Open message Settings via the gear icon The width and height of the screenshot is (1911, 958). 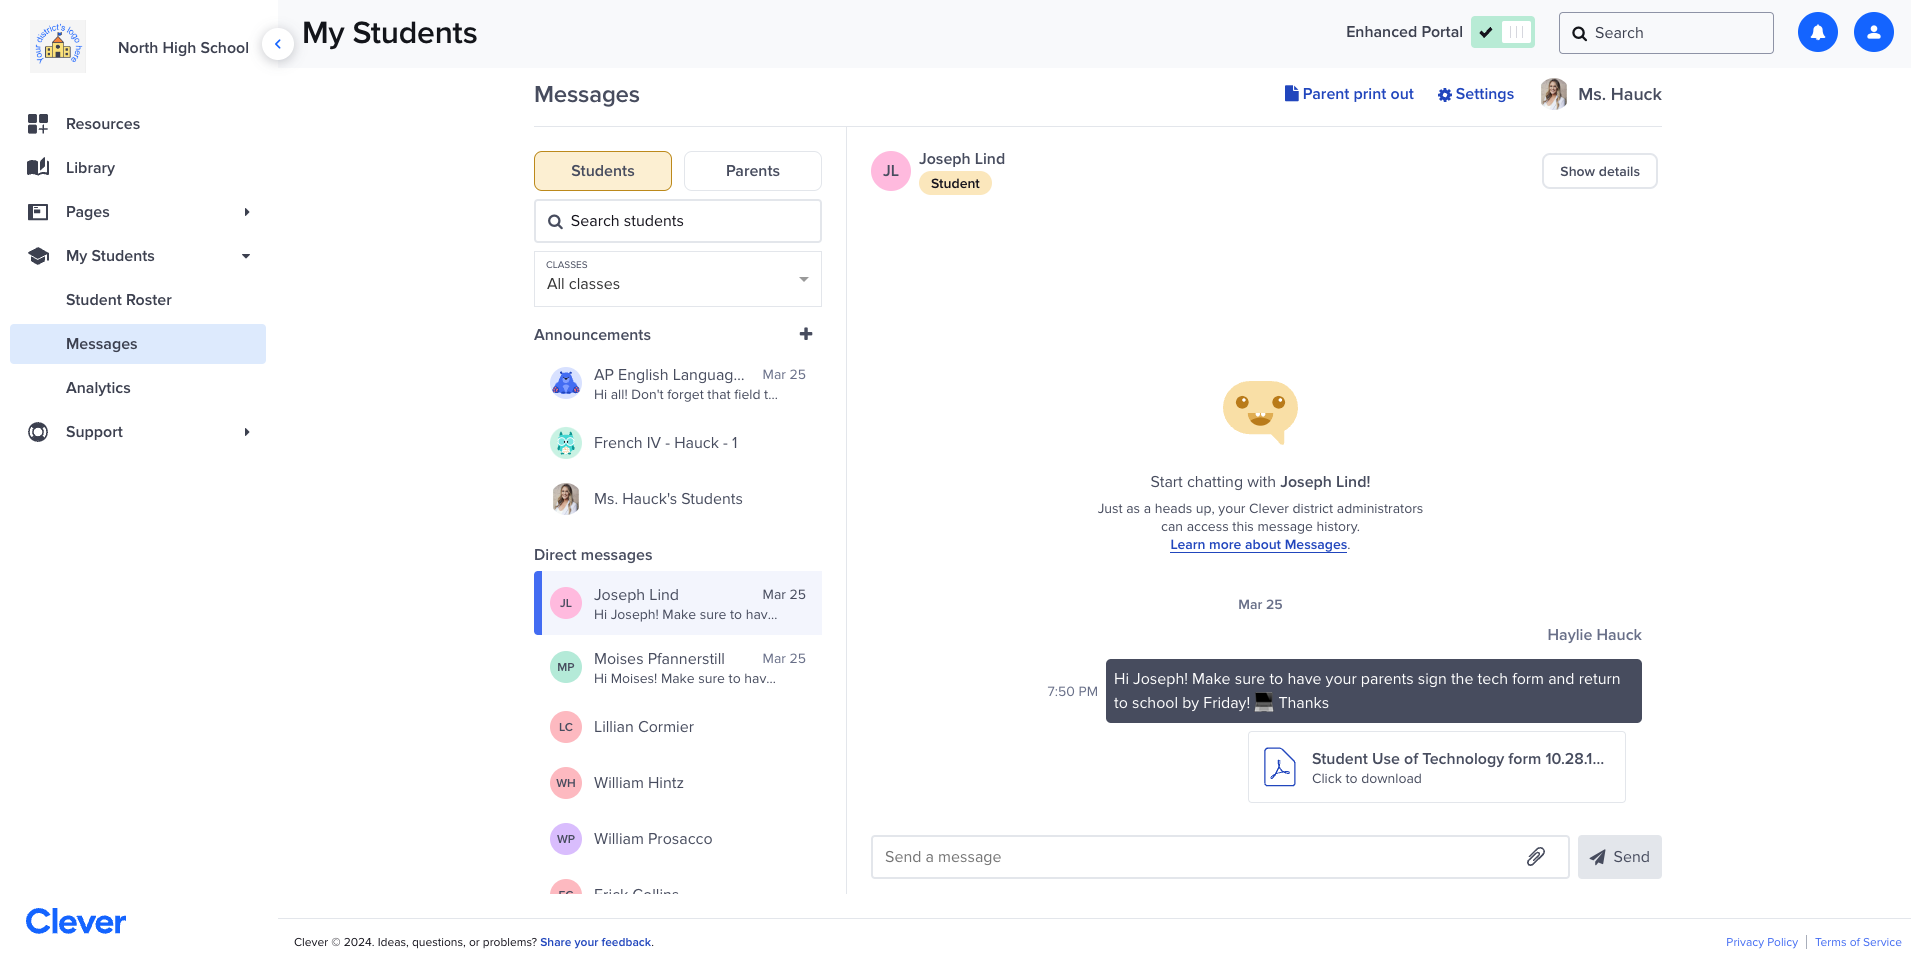[x=1443, y=94]
